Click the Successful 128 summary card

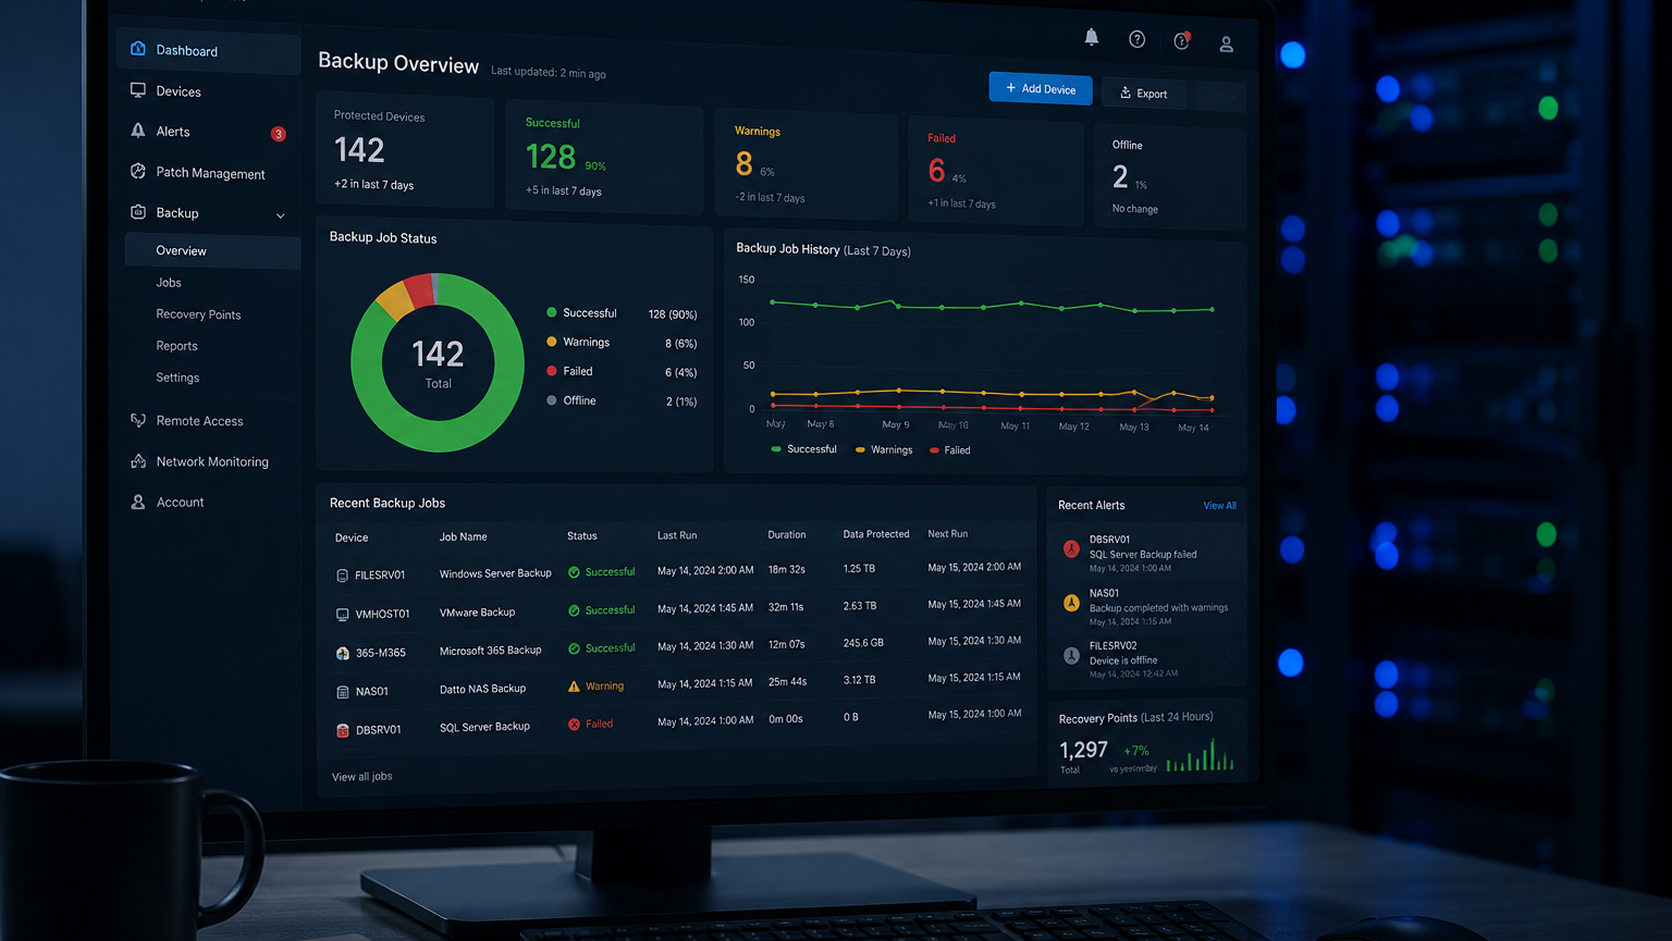pos(603,156)
